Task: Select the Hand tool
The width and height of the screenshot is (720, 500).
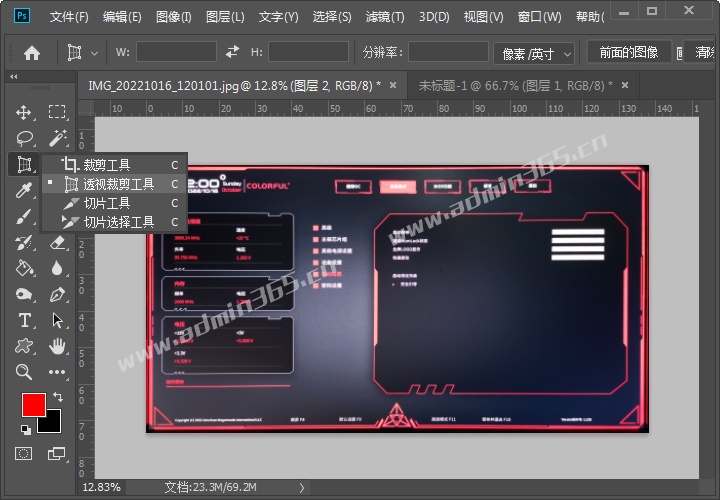Action: click(57, 346)
